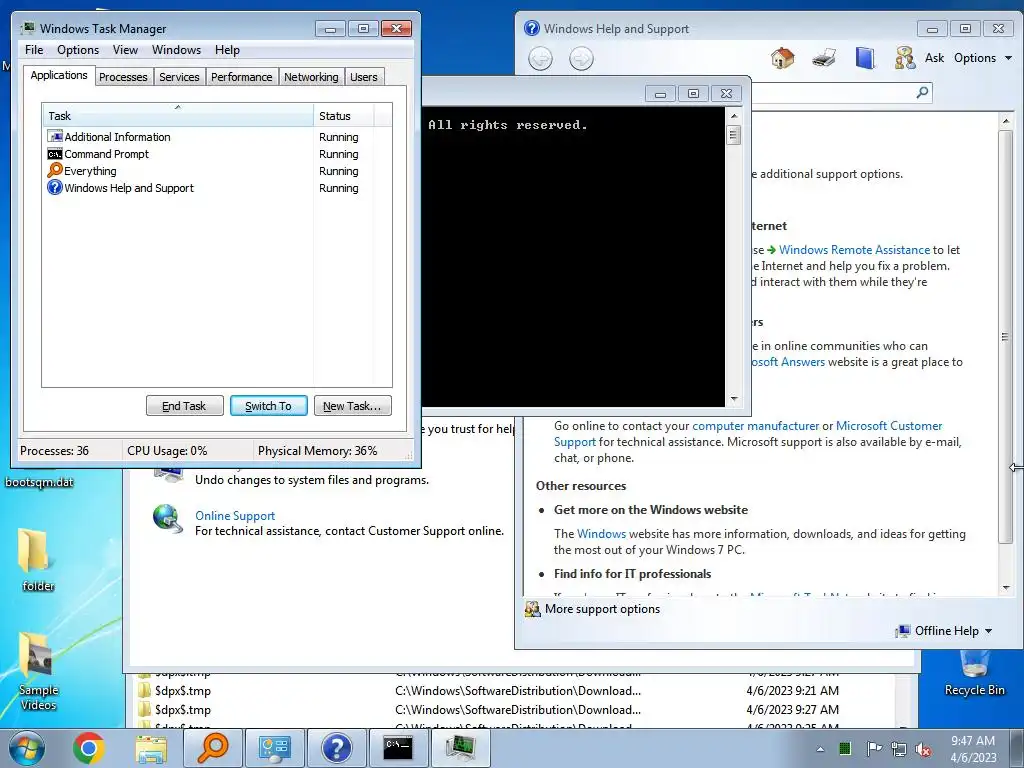The image size is (1024, 768).
Task: Open the folder desktop icon
Action: click(x=36, y=559)
